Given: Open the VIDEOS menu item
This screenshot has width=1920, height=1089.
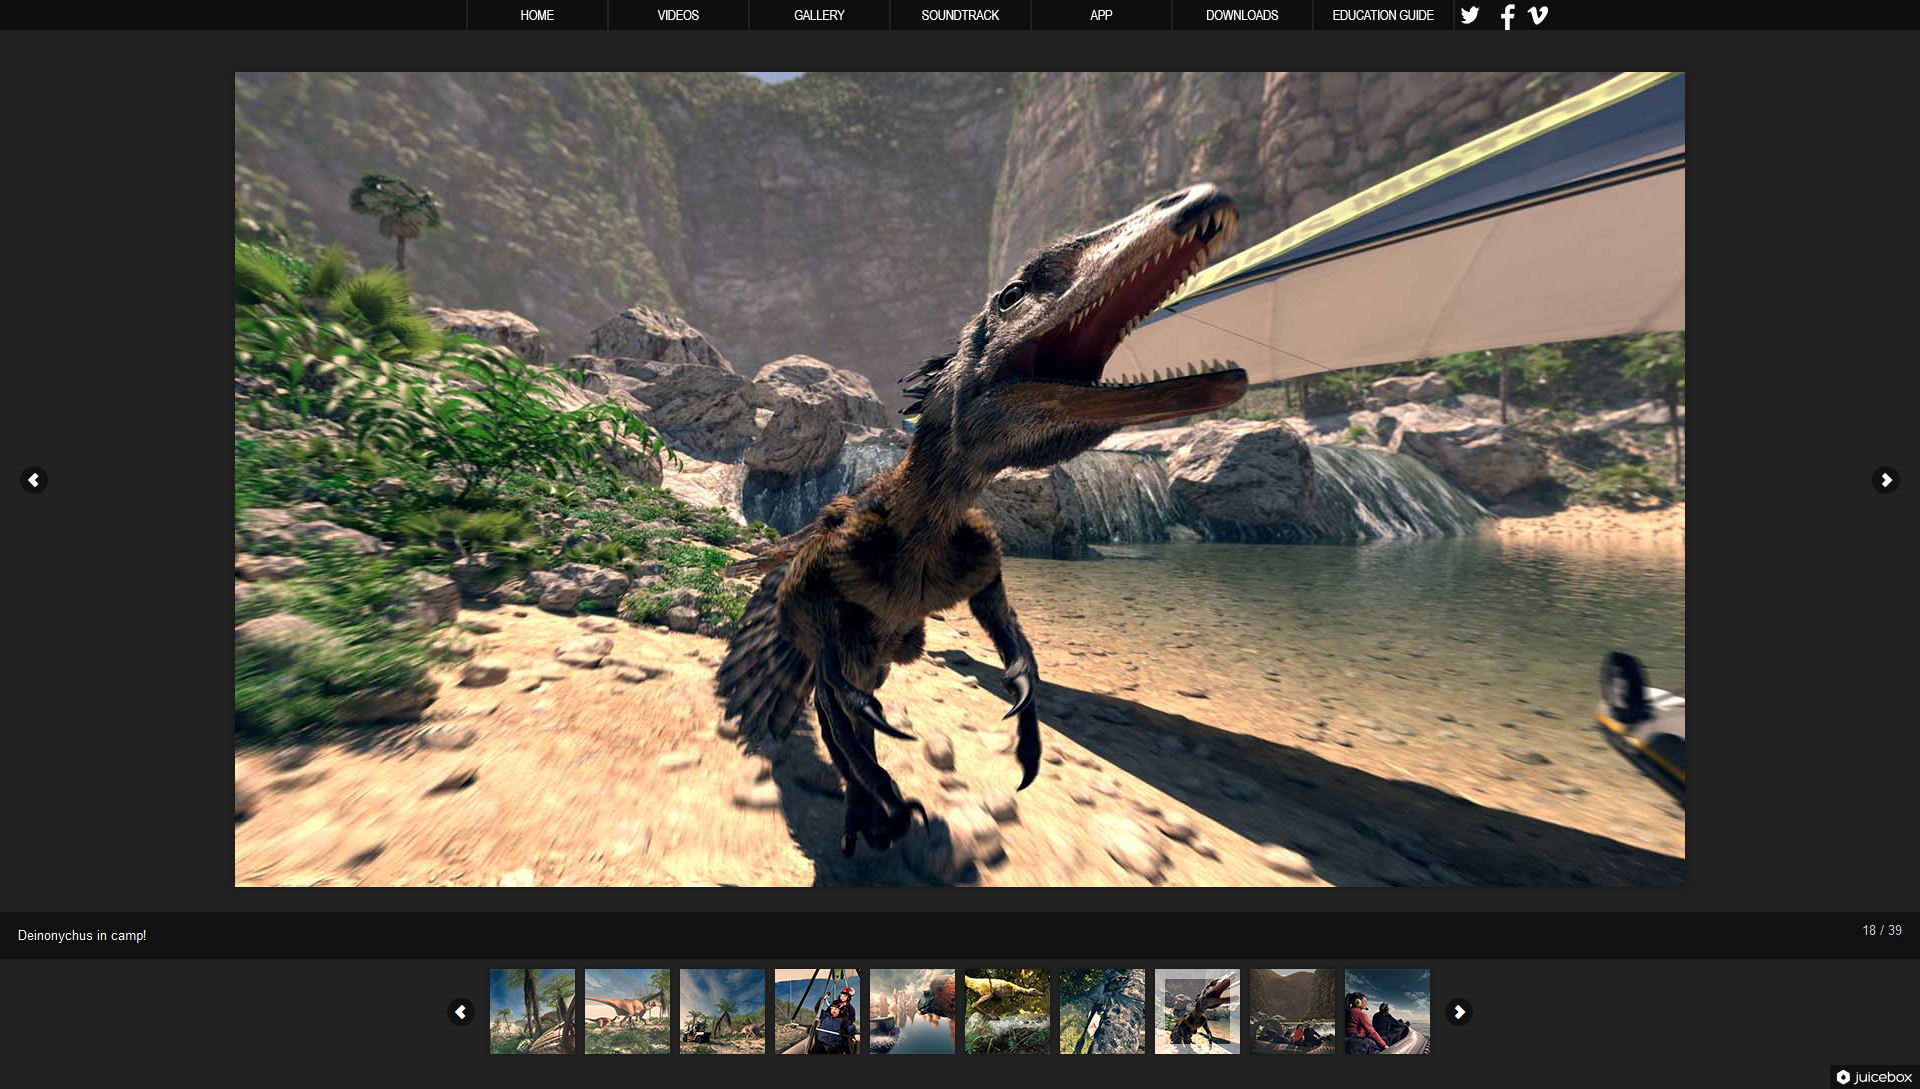Looking at the screenshot, I should (x=678, y=15).
